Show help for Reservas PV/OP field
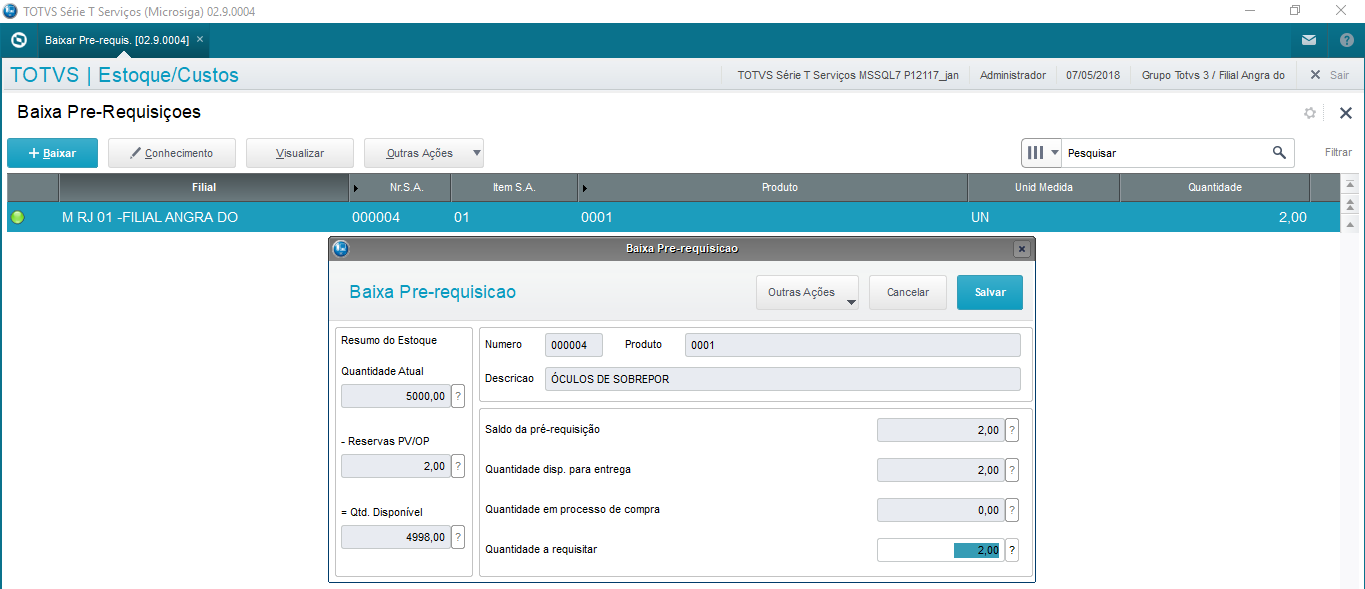Screen dimensions: 1365x589 click(458, 466)
